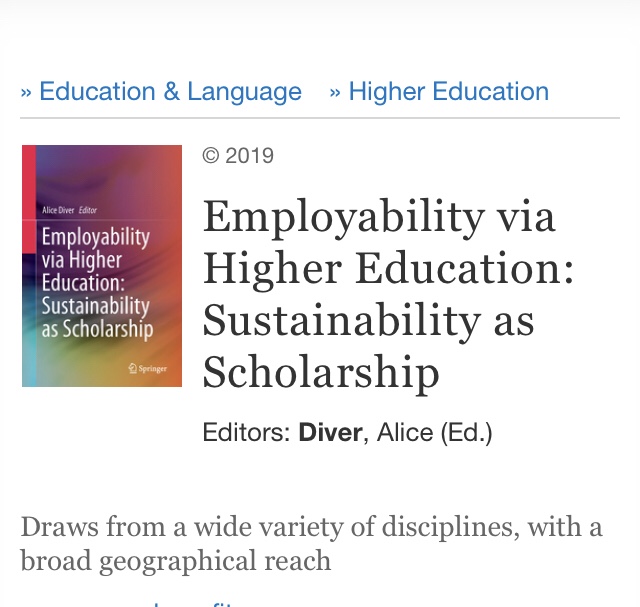Click the white title text on book cover
Screen dimensions: 640x607
point(96,283)
